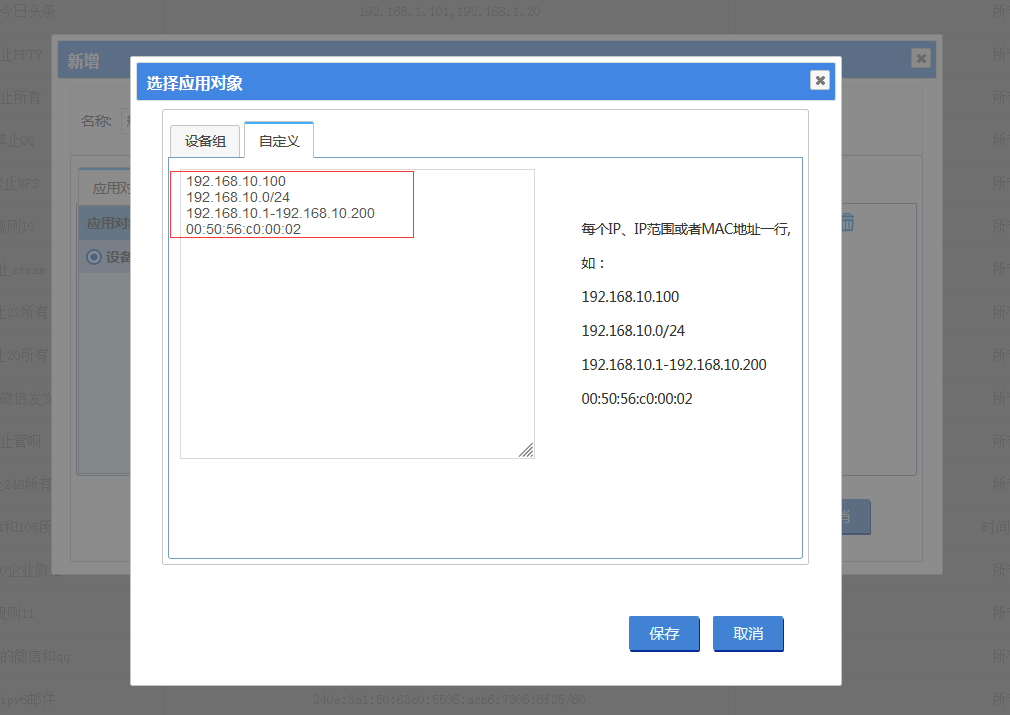The image size is (1010, 715).
Task: Click the 00:50:56:c0:00:02 MAC line in textarea
Action: tap(243, 229)
